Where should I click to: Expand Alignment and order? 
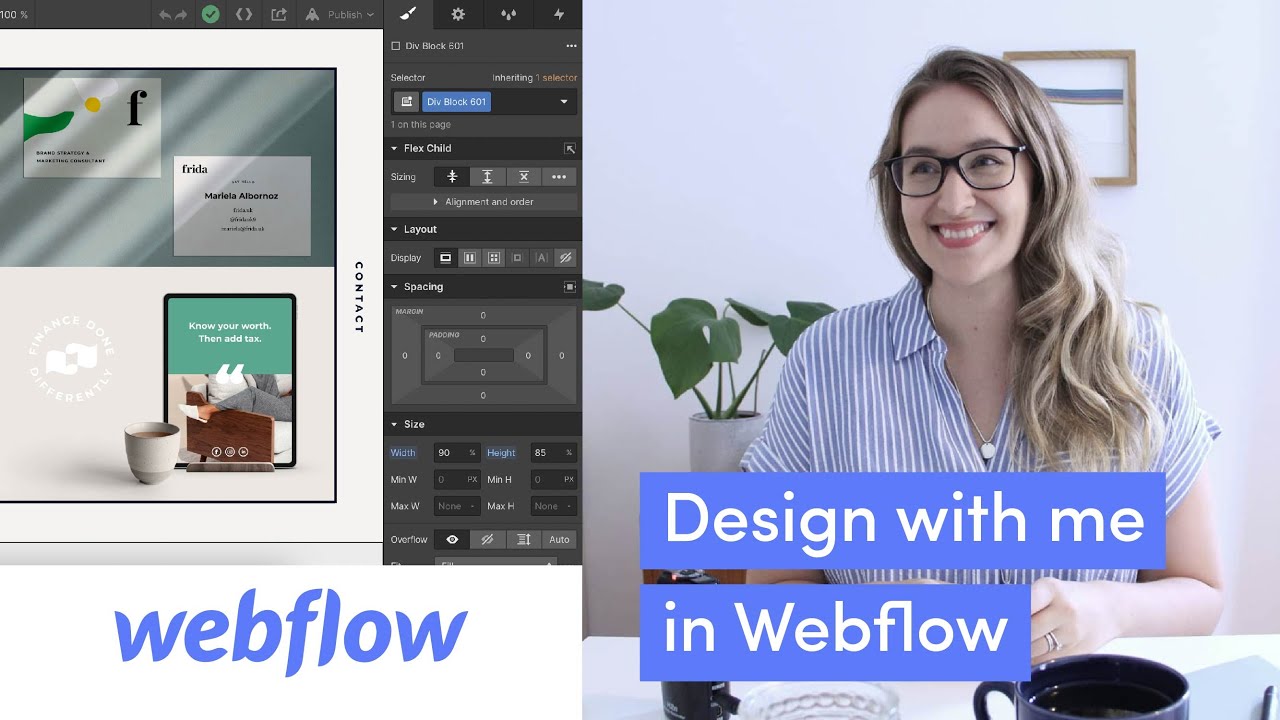[x=484, y=202]
